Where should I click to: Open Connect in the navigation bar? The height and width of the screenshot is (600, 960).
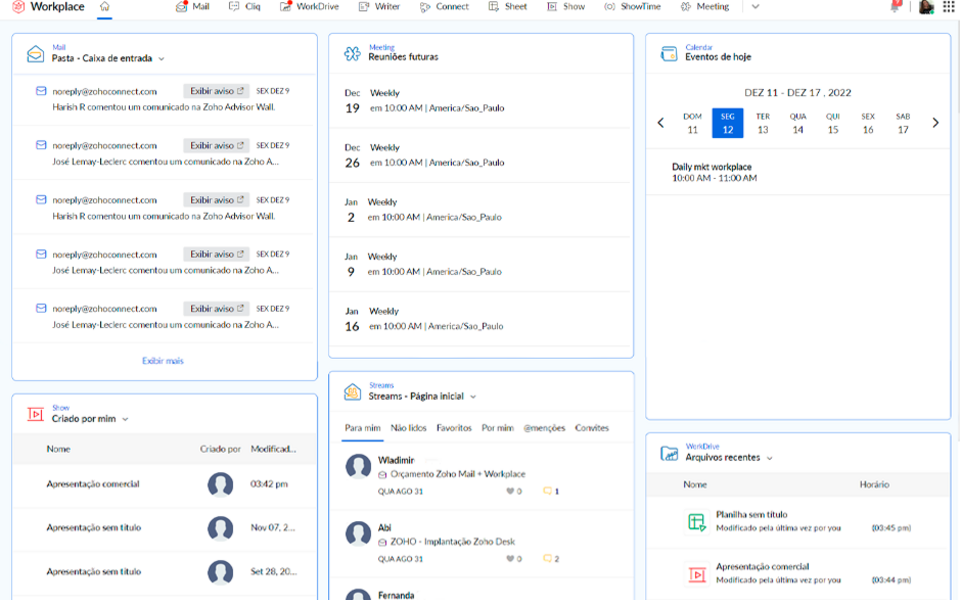point(444,7)
